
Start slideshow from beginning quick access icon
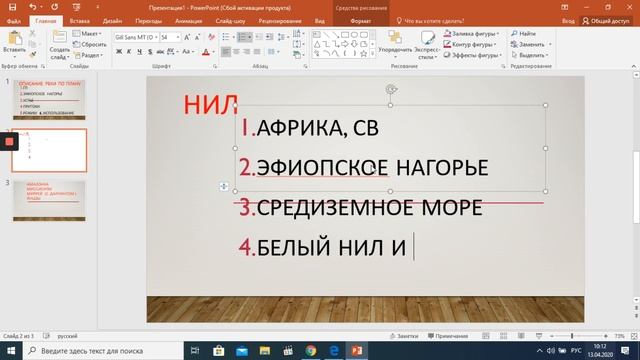pos(76,7)
